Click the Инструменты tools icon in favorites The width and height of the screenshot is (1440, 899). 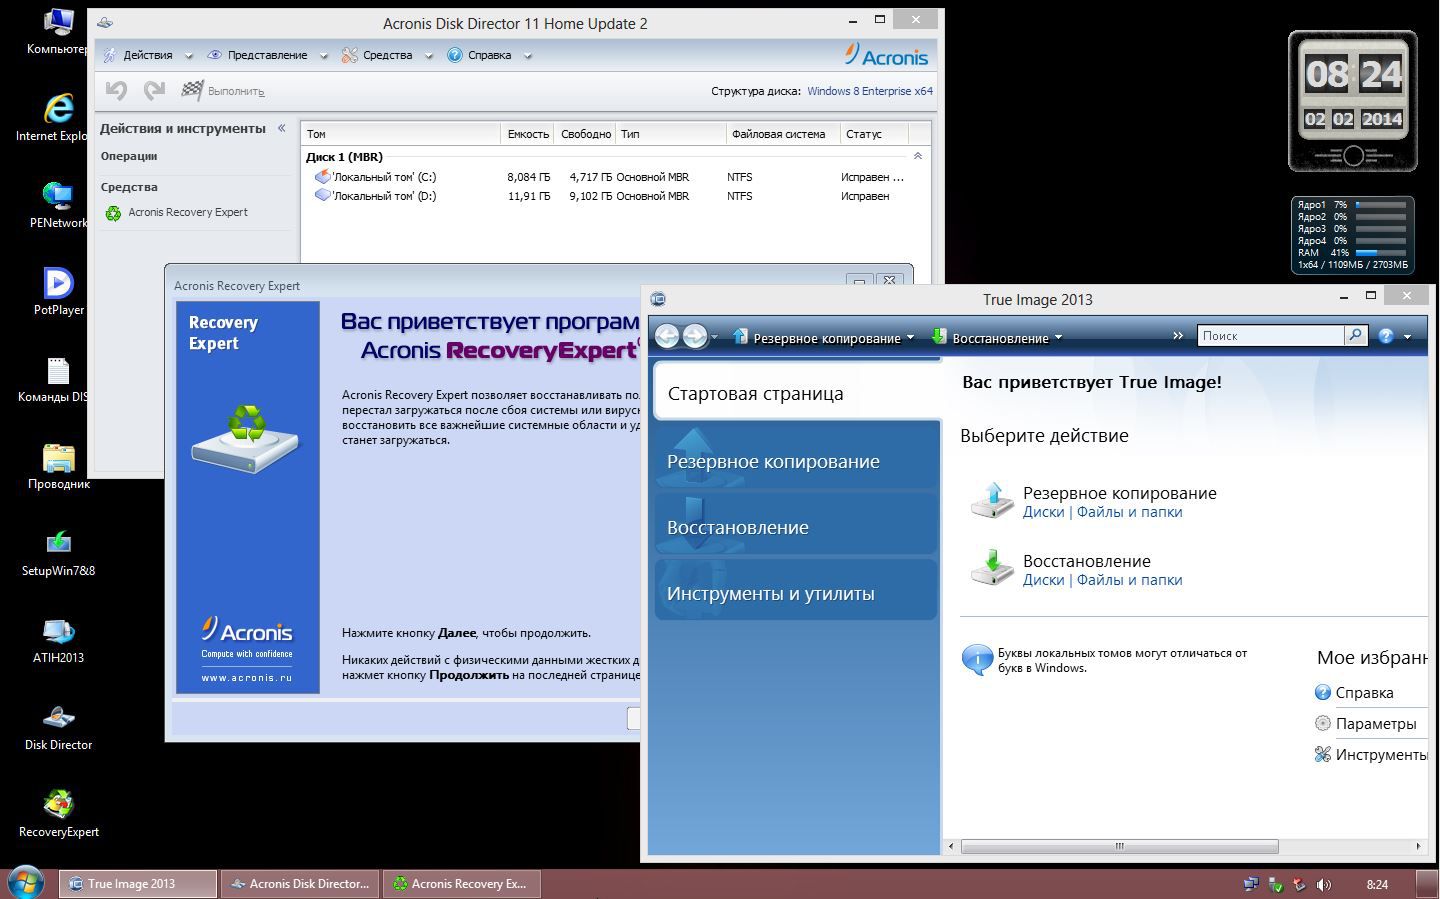(x=1323, y=754)
